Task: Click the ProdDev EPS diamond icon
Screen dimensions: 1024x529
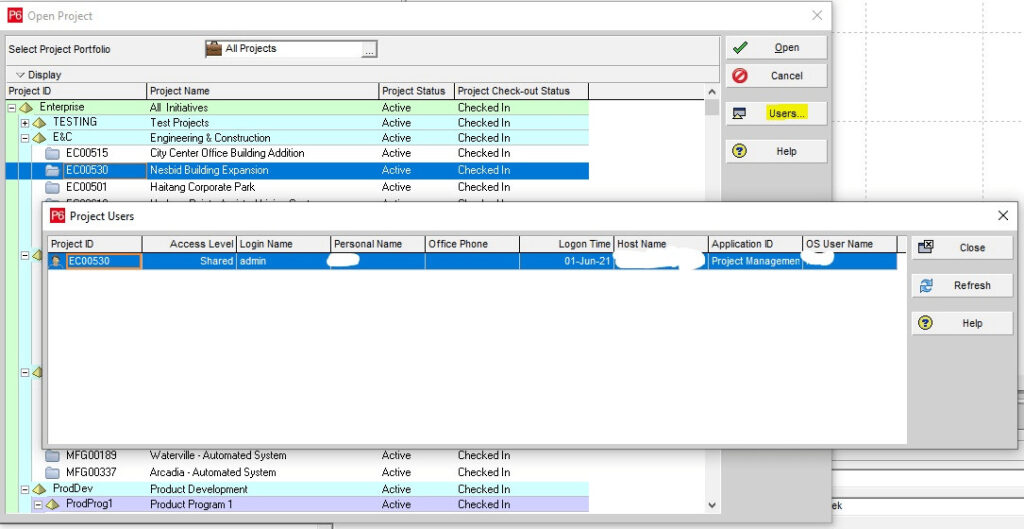Action: [39, 489]
